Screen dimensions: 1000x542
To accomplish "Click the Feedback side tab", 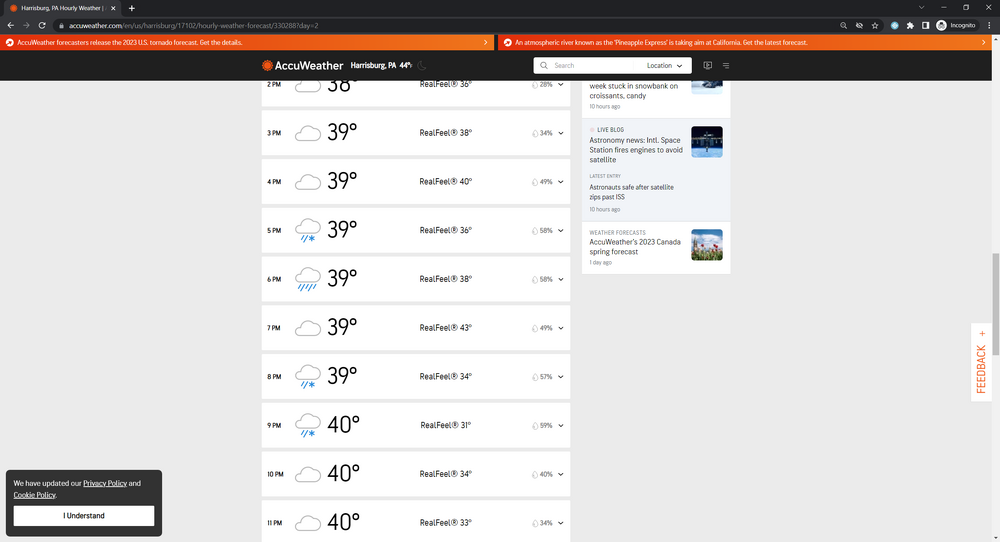I will 981,362.
